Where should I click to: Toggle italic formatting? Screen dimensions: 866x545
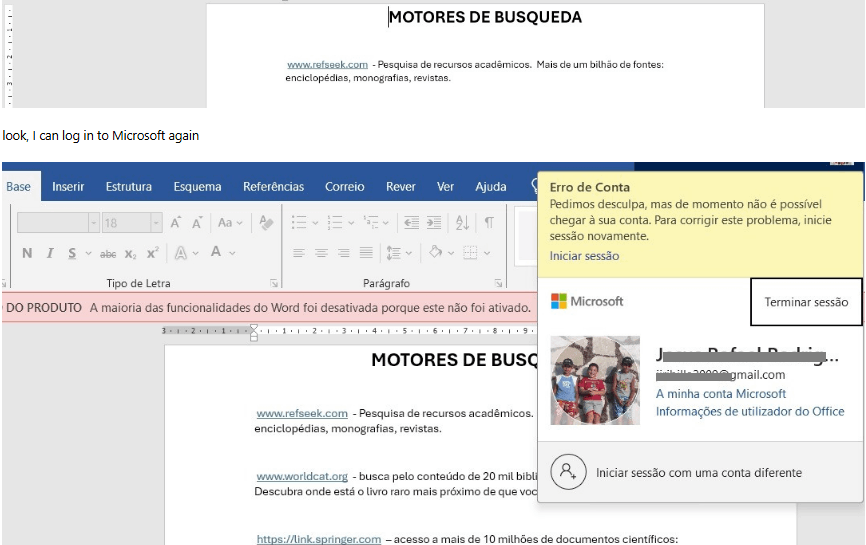(x=50, y=253)
